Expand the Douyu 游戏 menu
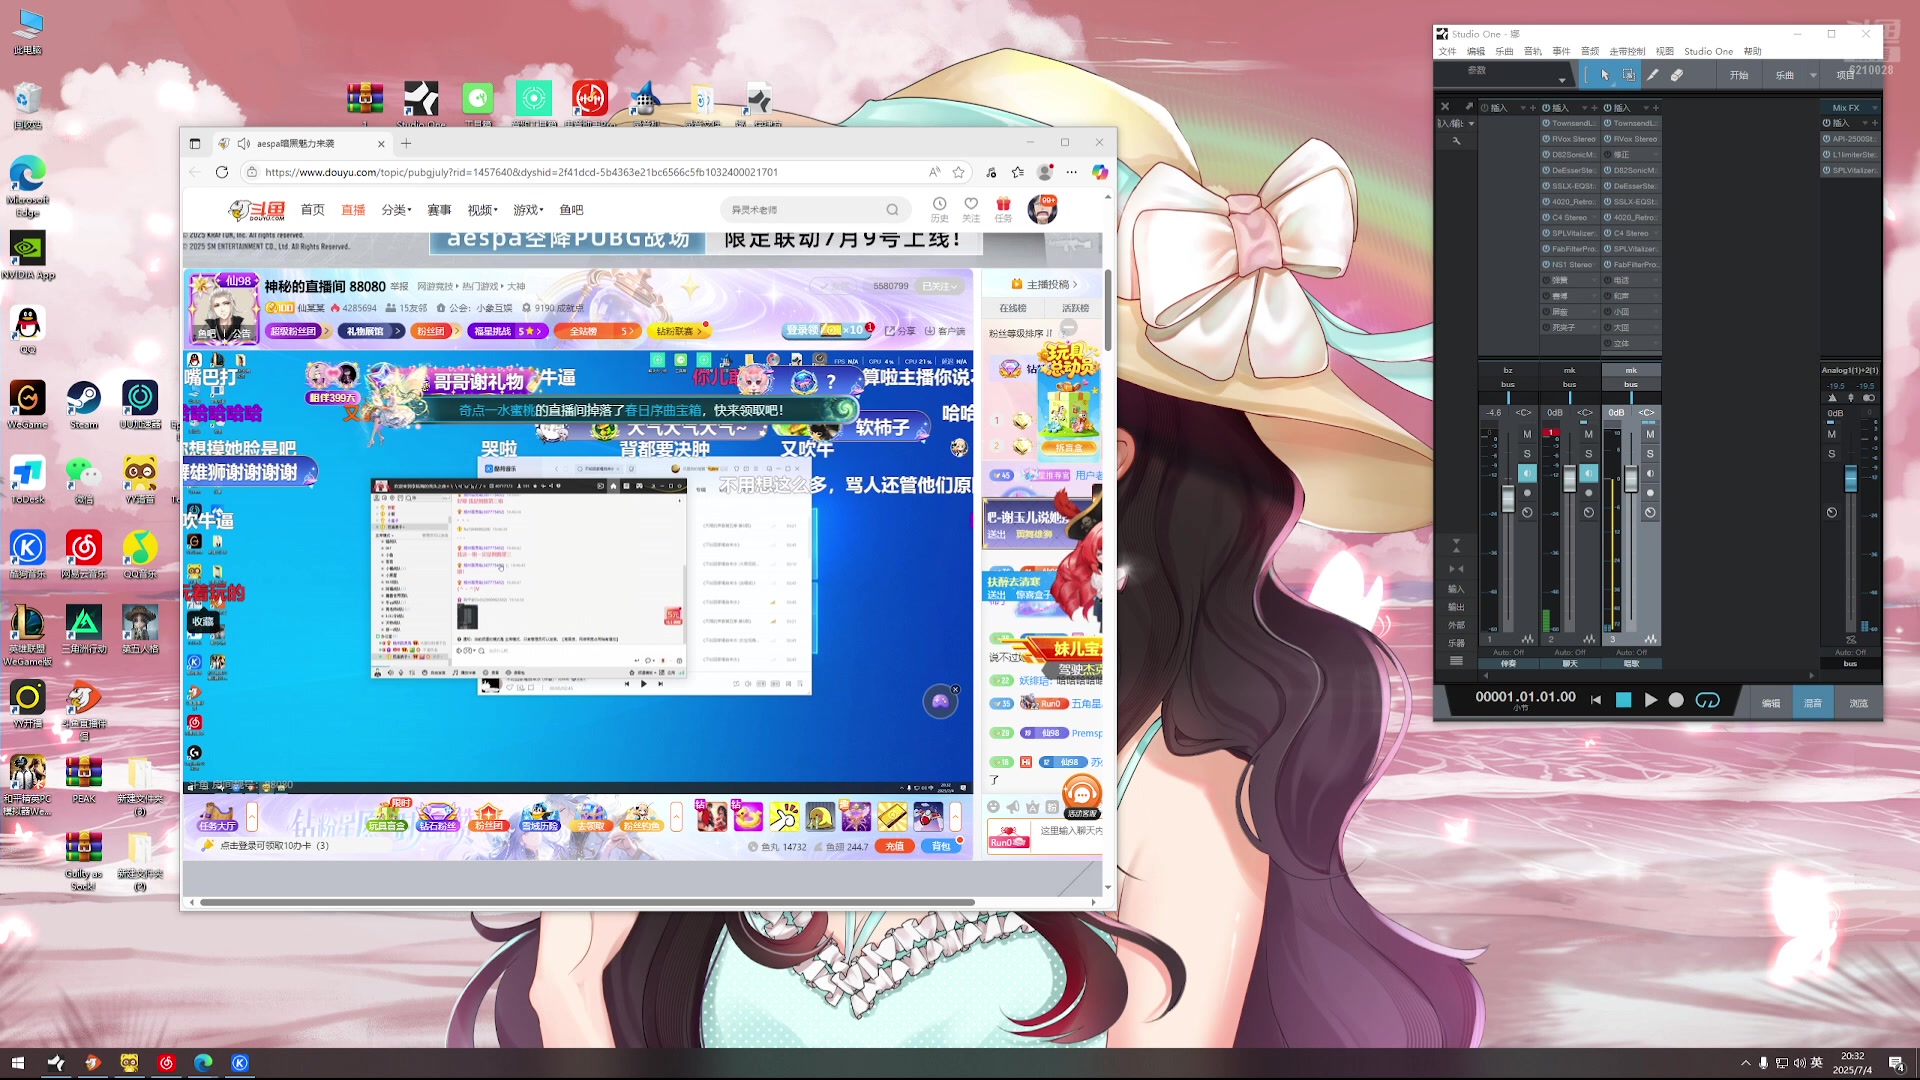 point(528,210)
